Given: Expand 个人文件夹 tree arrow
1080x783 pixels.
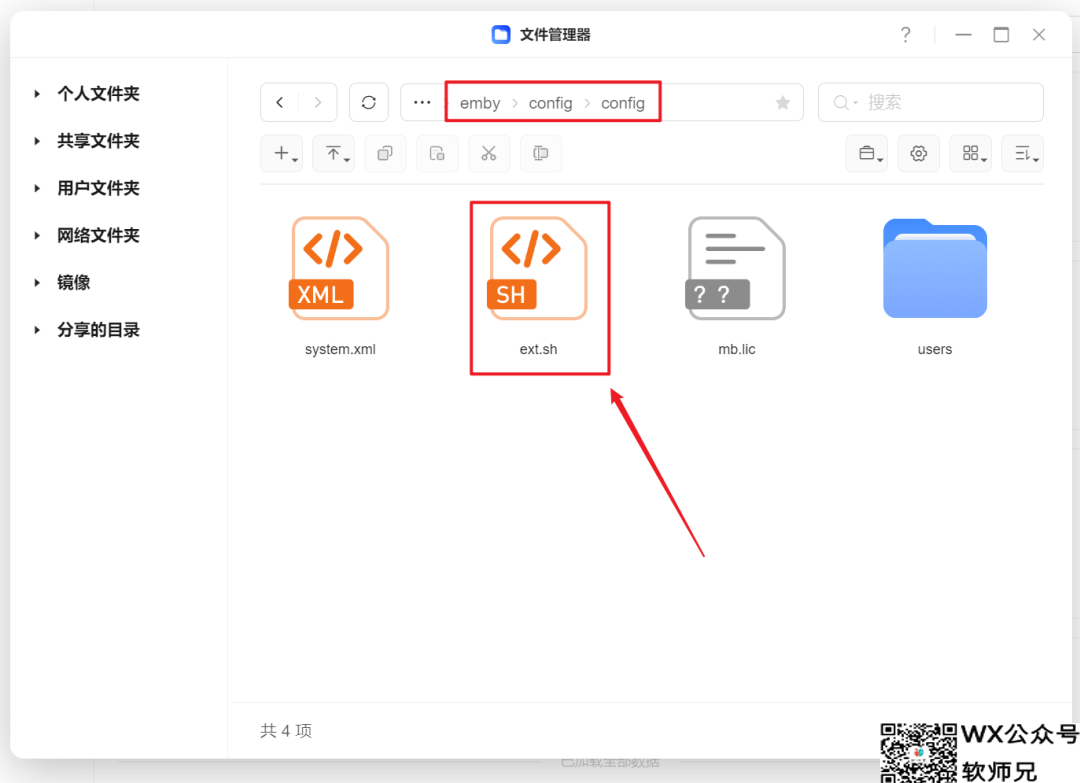Looking at the screenshot, I should point(37,94).
